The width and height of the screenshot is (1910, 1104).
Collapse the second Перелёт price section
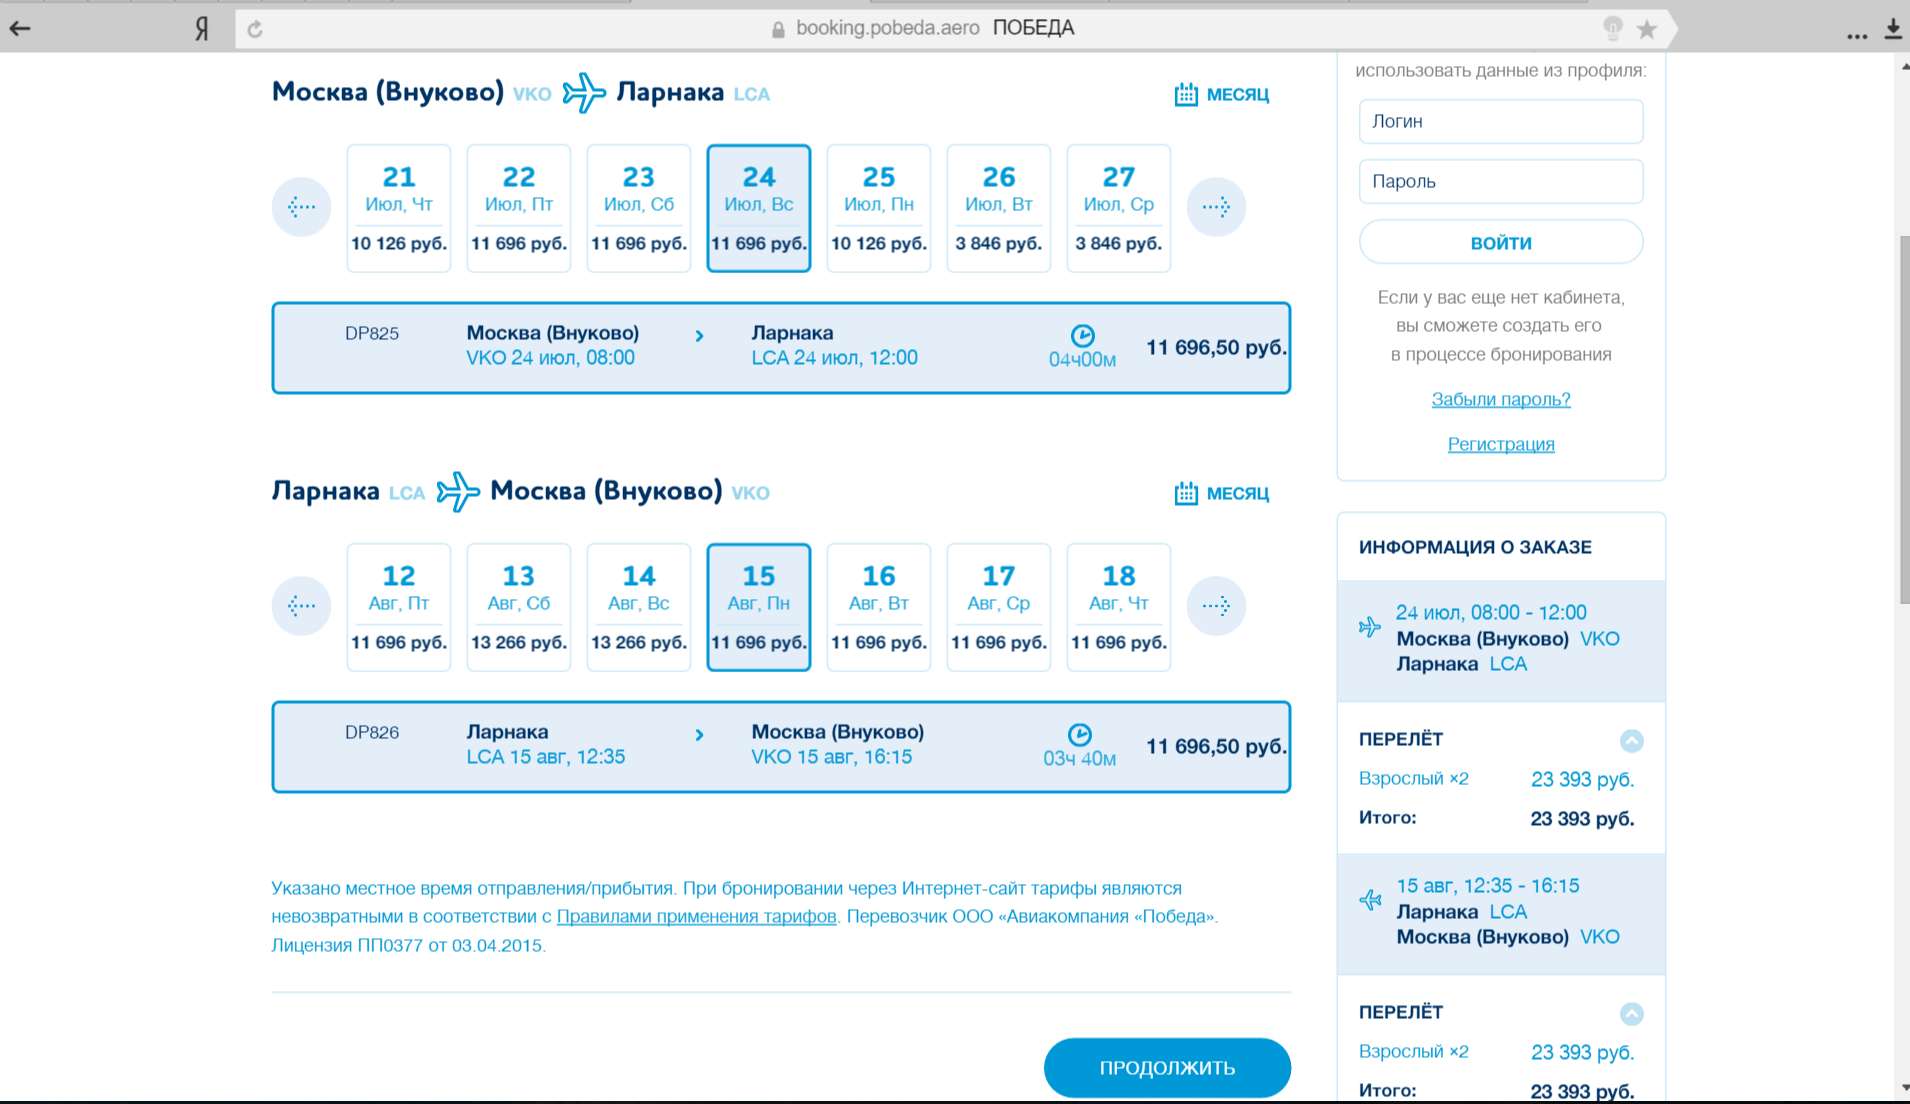click(x=1631, y=1013)
